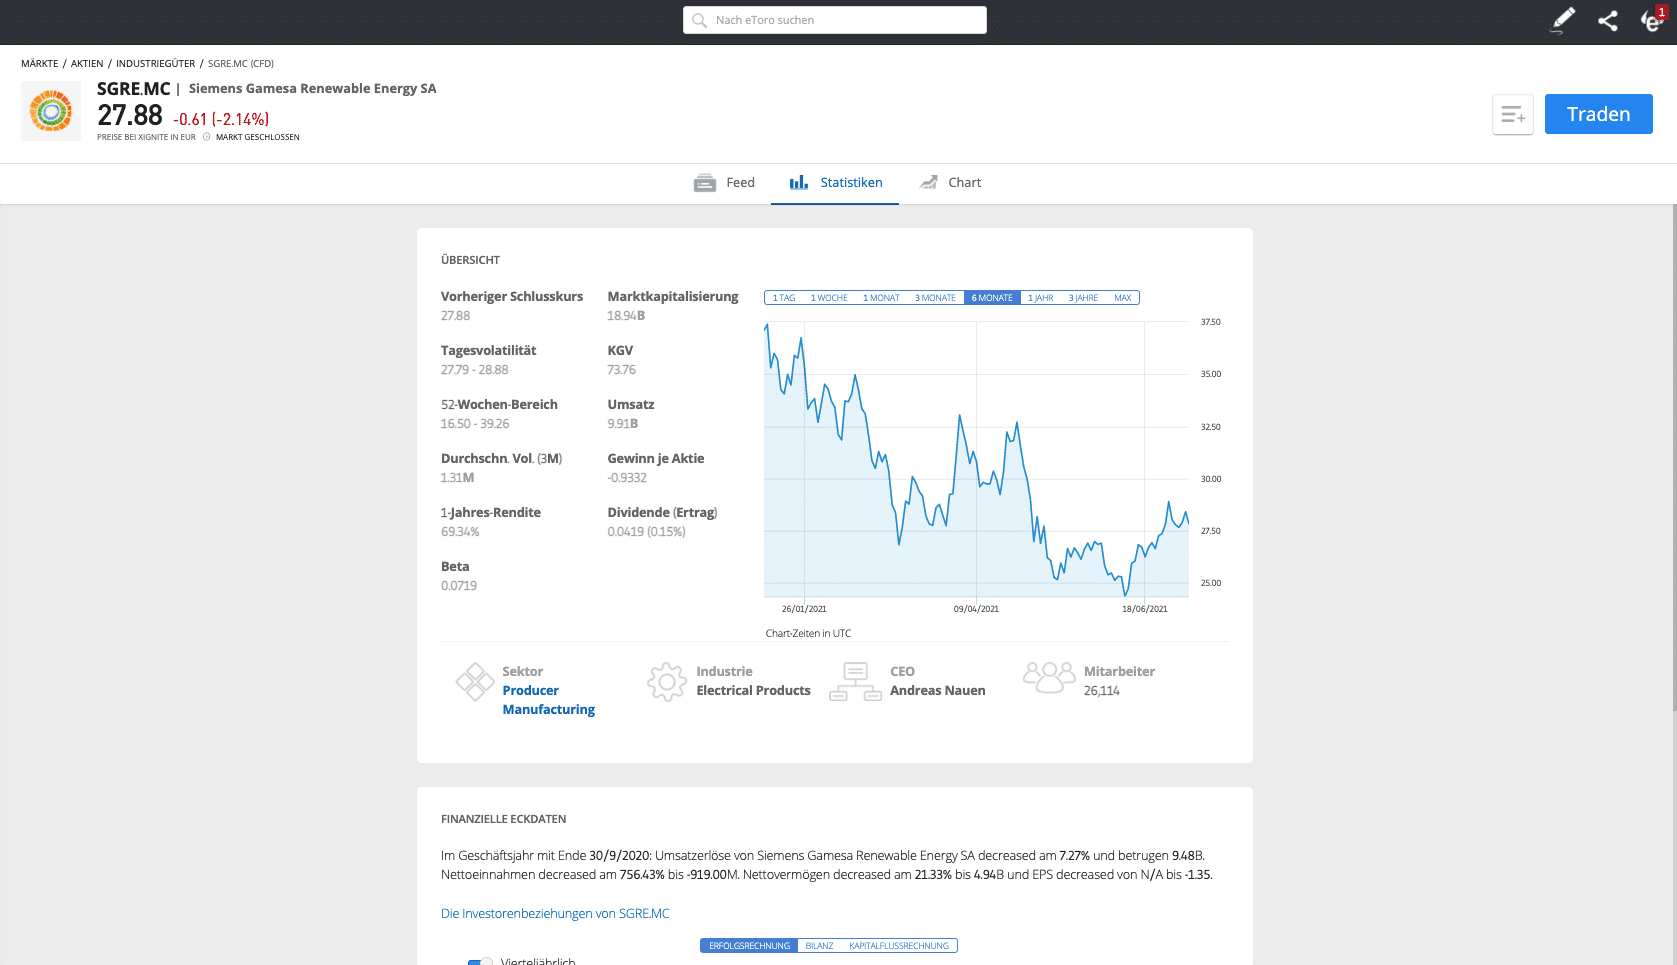Click the Chart tab icon
This screenshot has height=965, width=1677.
tap(929, 182)
